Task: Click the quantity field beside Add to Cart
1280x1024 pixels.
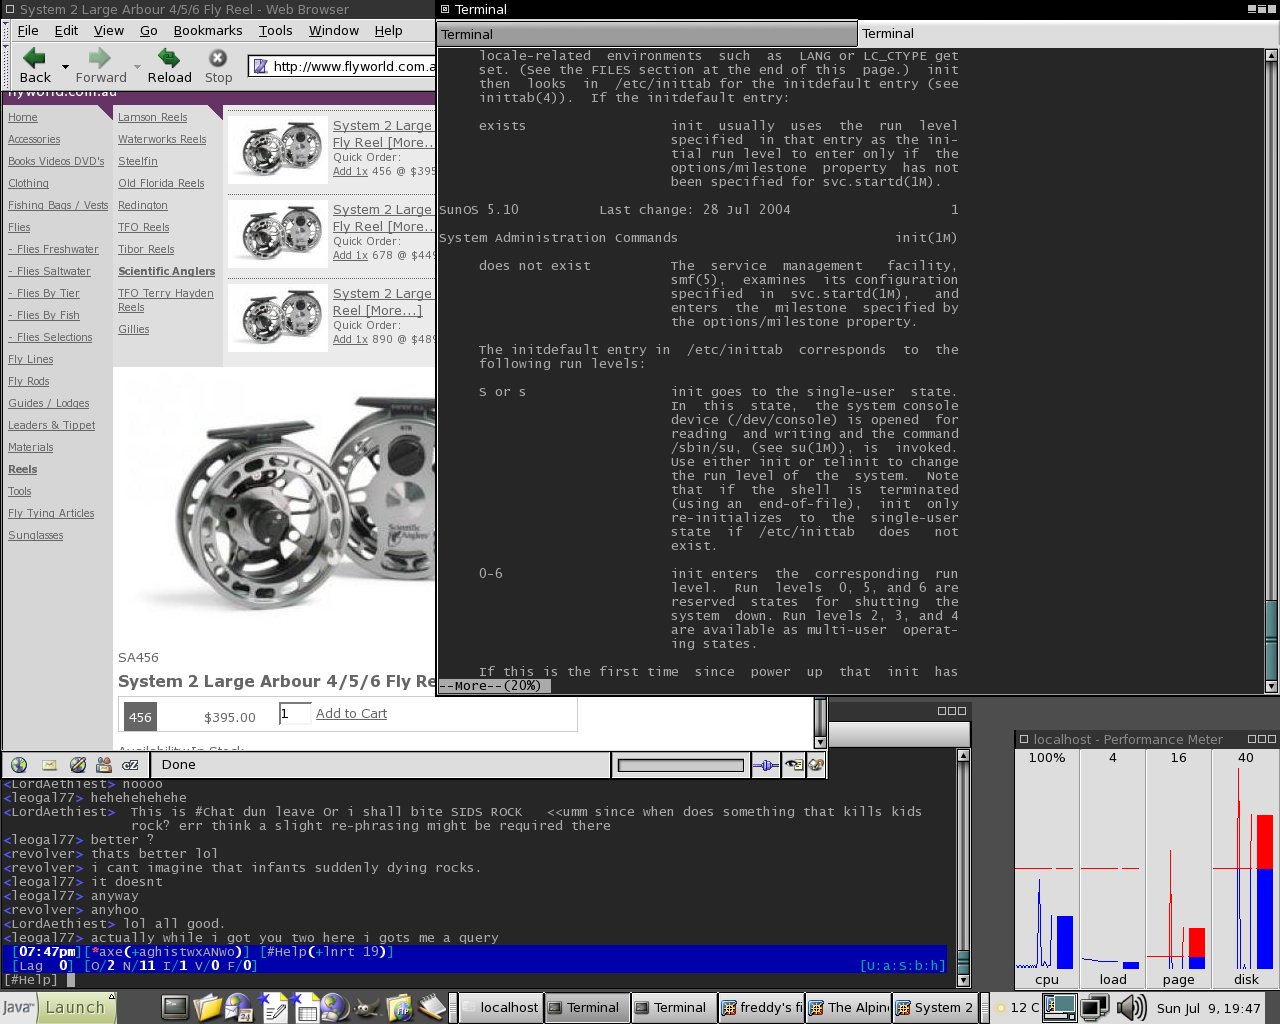Action: 295,713
